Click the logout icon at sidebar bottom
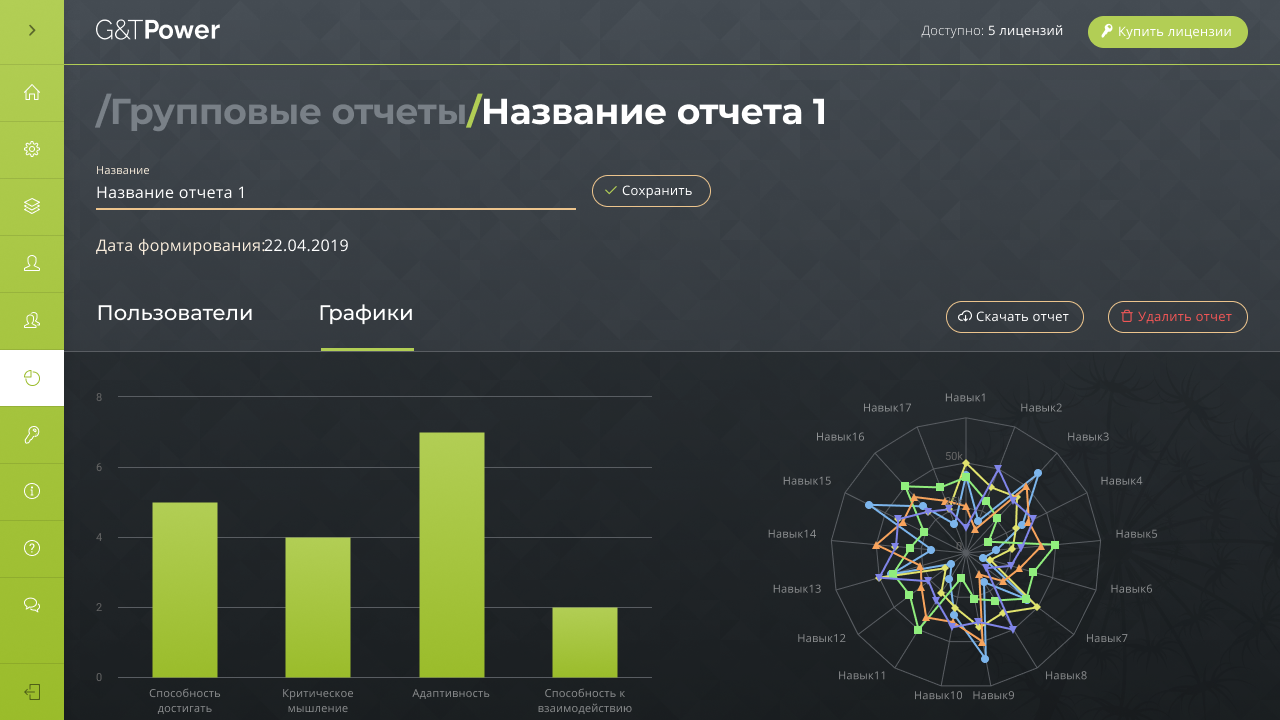Viewport: 1280px width, 720px height. [x=32, y=692]
